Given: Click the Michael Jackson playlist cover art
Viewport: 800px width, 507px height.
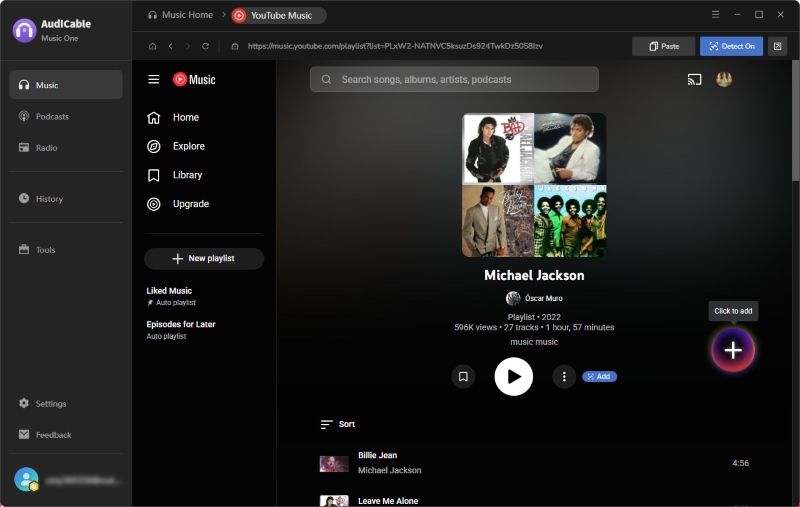Looking at the screenshot, I should [534, 185].
